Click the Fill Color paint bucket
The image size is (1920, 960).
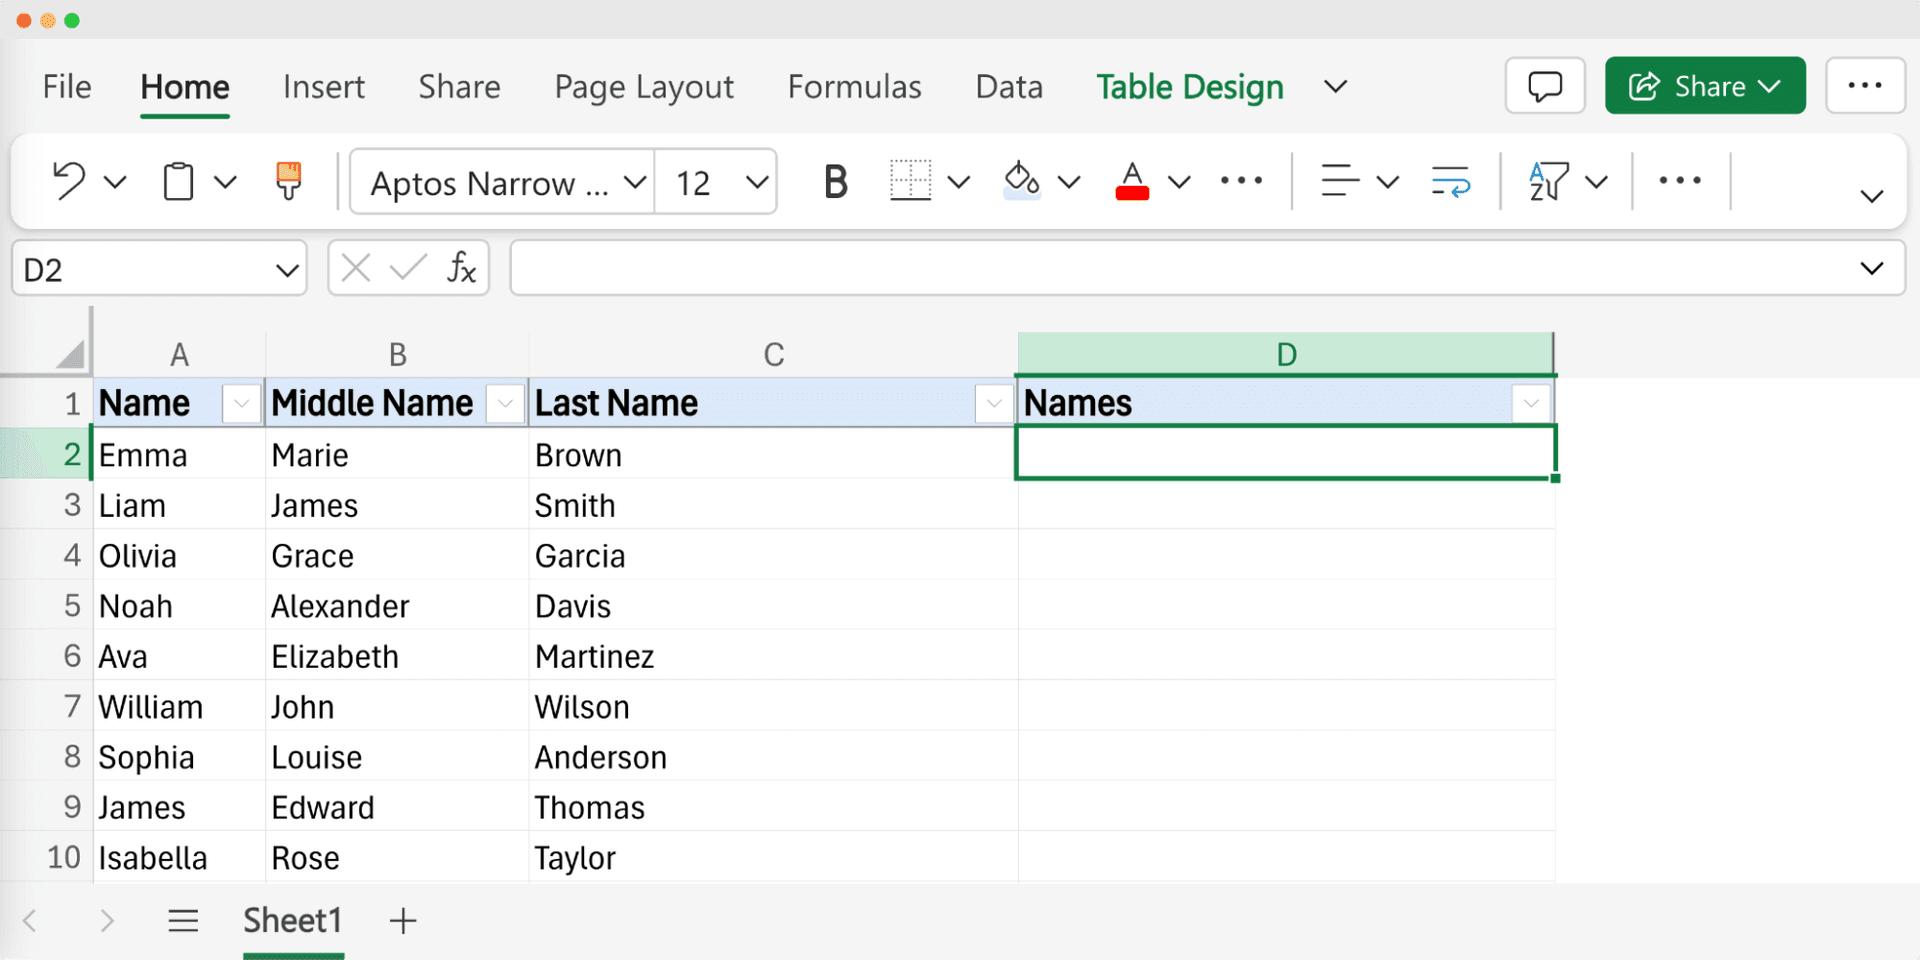click(x=1021, y=181)
